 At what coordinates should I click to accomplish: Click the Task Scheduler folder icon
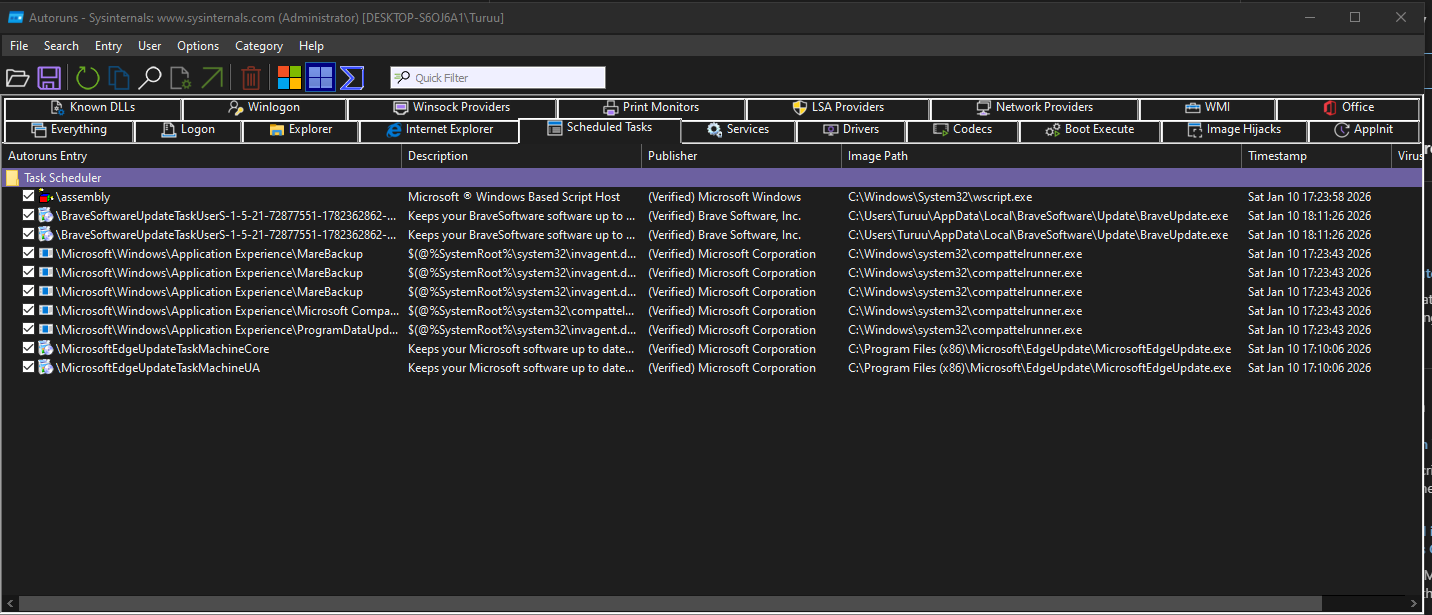pyautogui.click(x=12, y=178)
